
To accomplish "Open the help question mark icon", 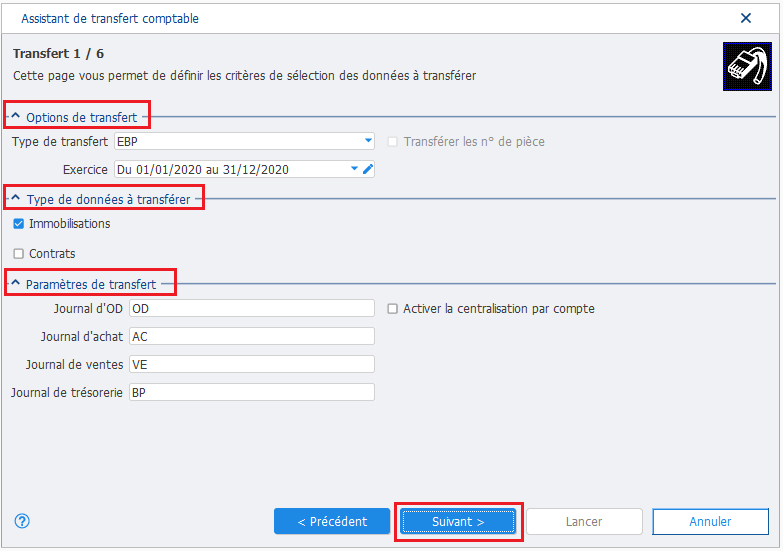I will [x=22, y=521].
